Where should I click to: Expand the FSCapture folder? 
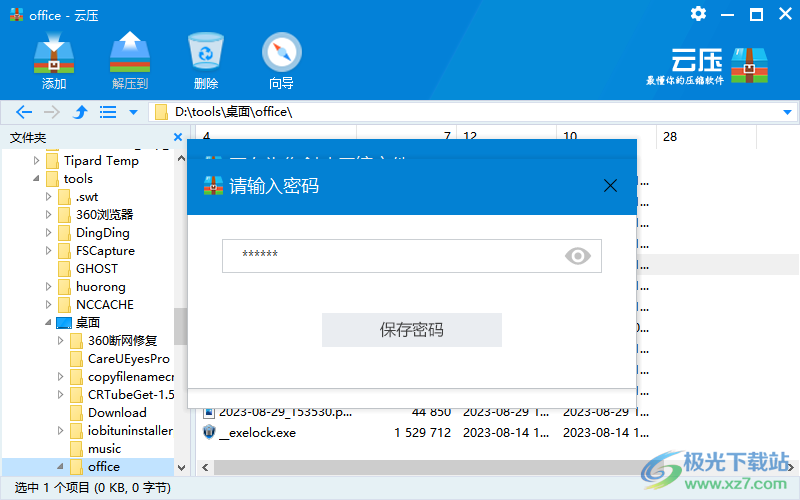pos(48,251)
